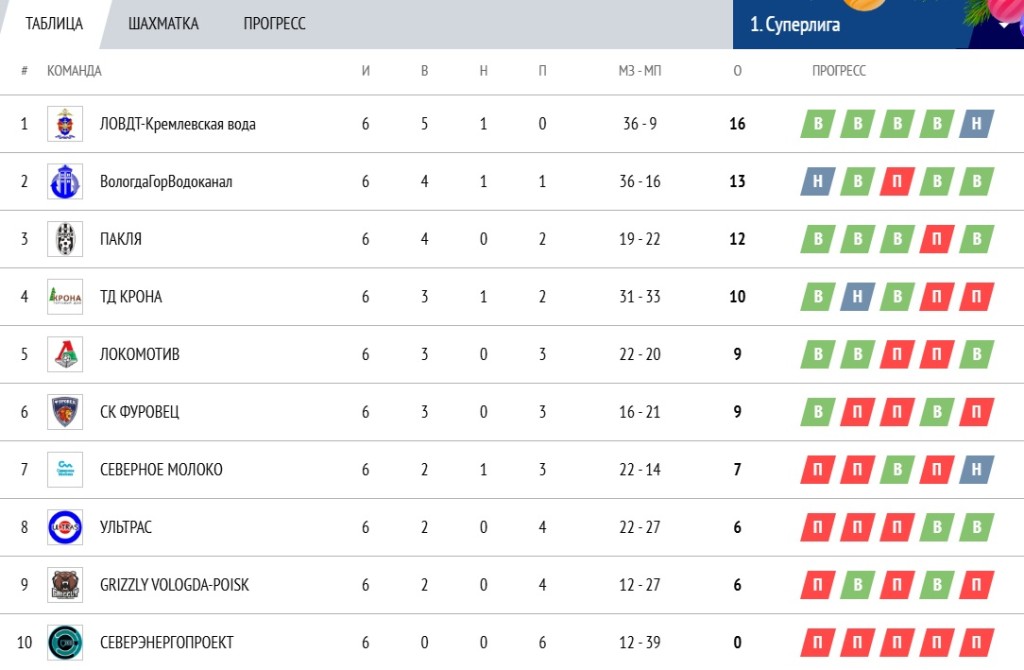Click the ЛОВДТ-Кремлевская вода team logo
This screenshot has height=670, width=1024.
(x=65, y=124)
